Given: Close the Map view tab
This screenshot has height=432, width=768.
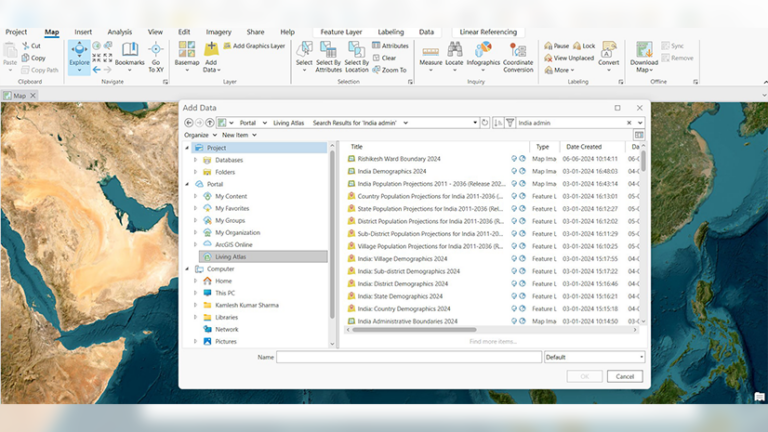Looking at the screenshot, I should click(x=33, y=96).
